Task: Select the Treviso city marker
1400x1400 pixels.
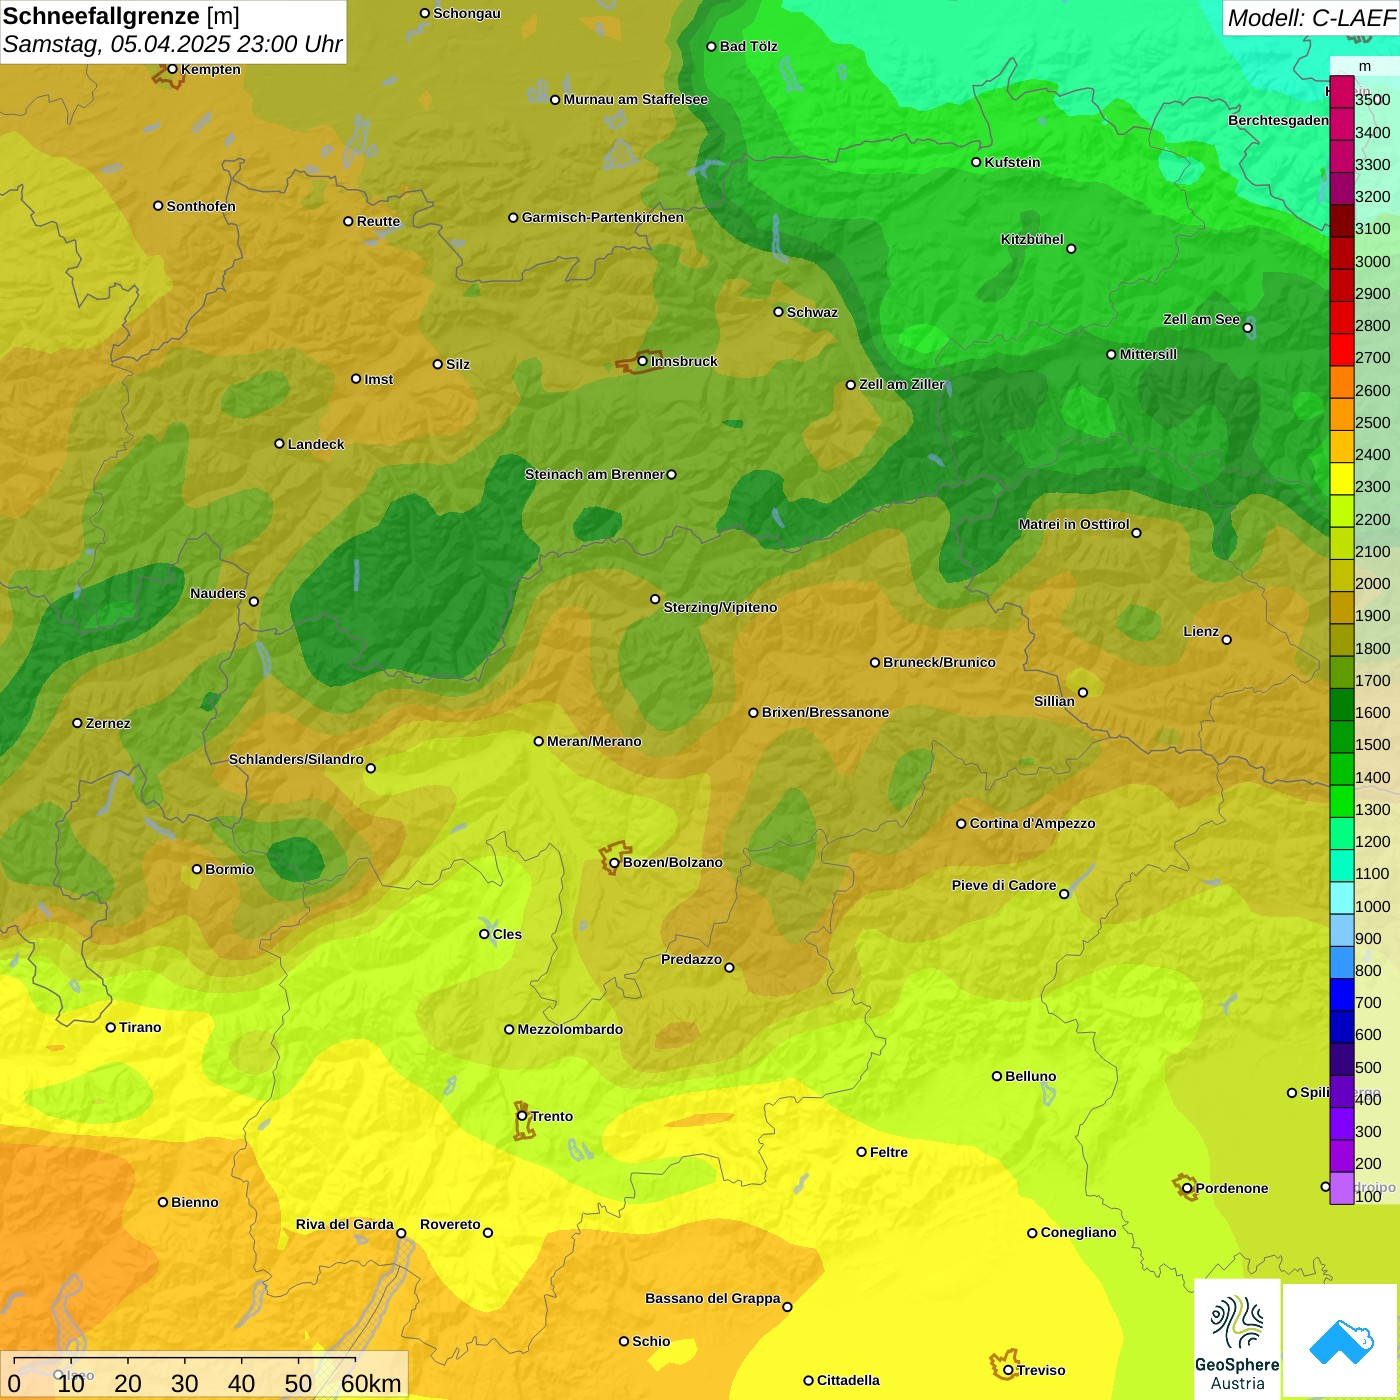Action: click(x=1008, y=1370)
